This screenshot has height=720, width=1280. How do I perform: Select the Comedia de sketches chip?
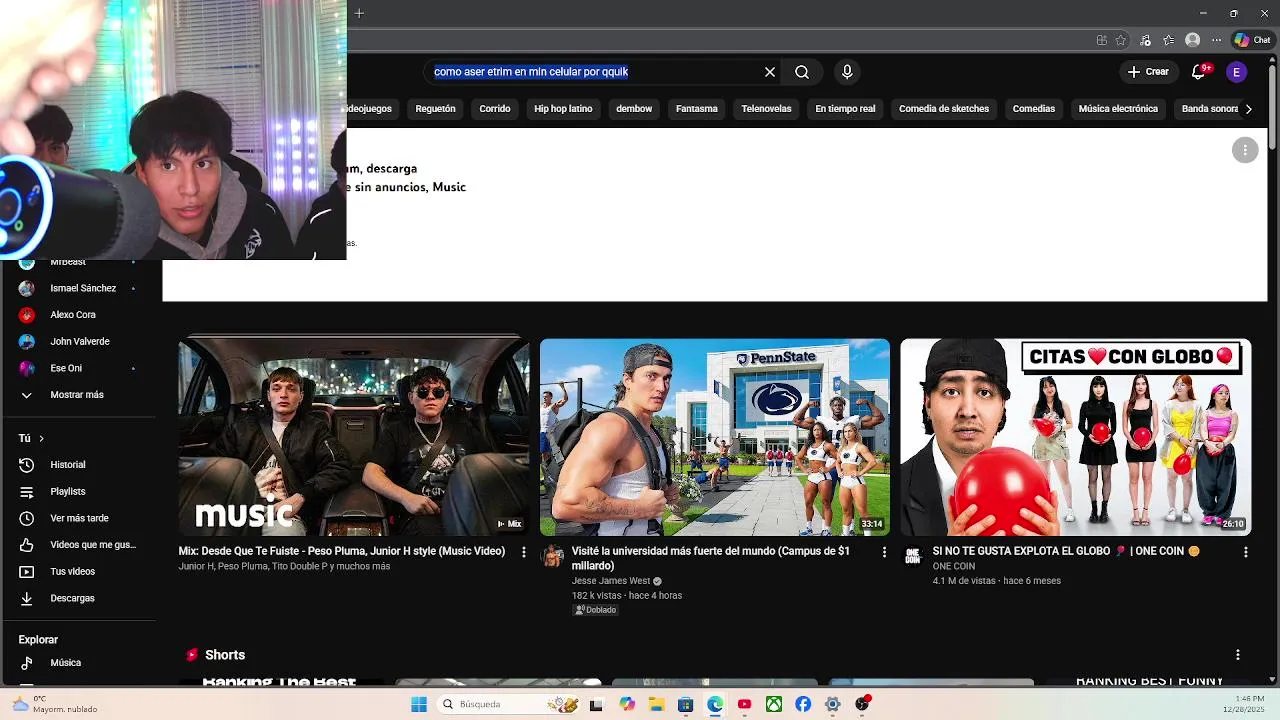[x=944, y=109]
